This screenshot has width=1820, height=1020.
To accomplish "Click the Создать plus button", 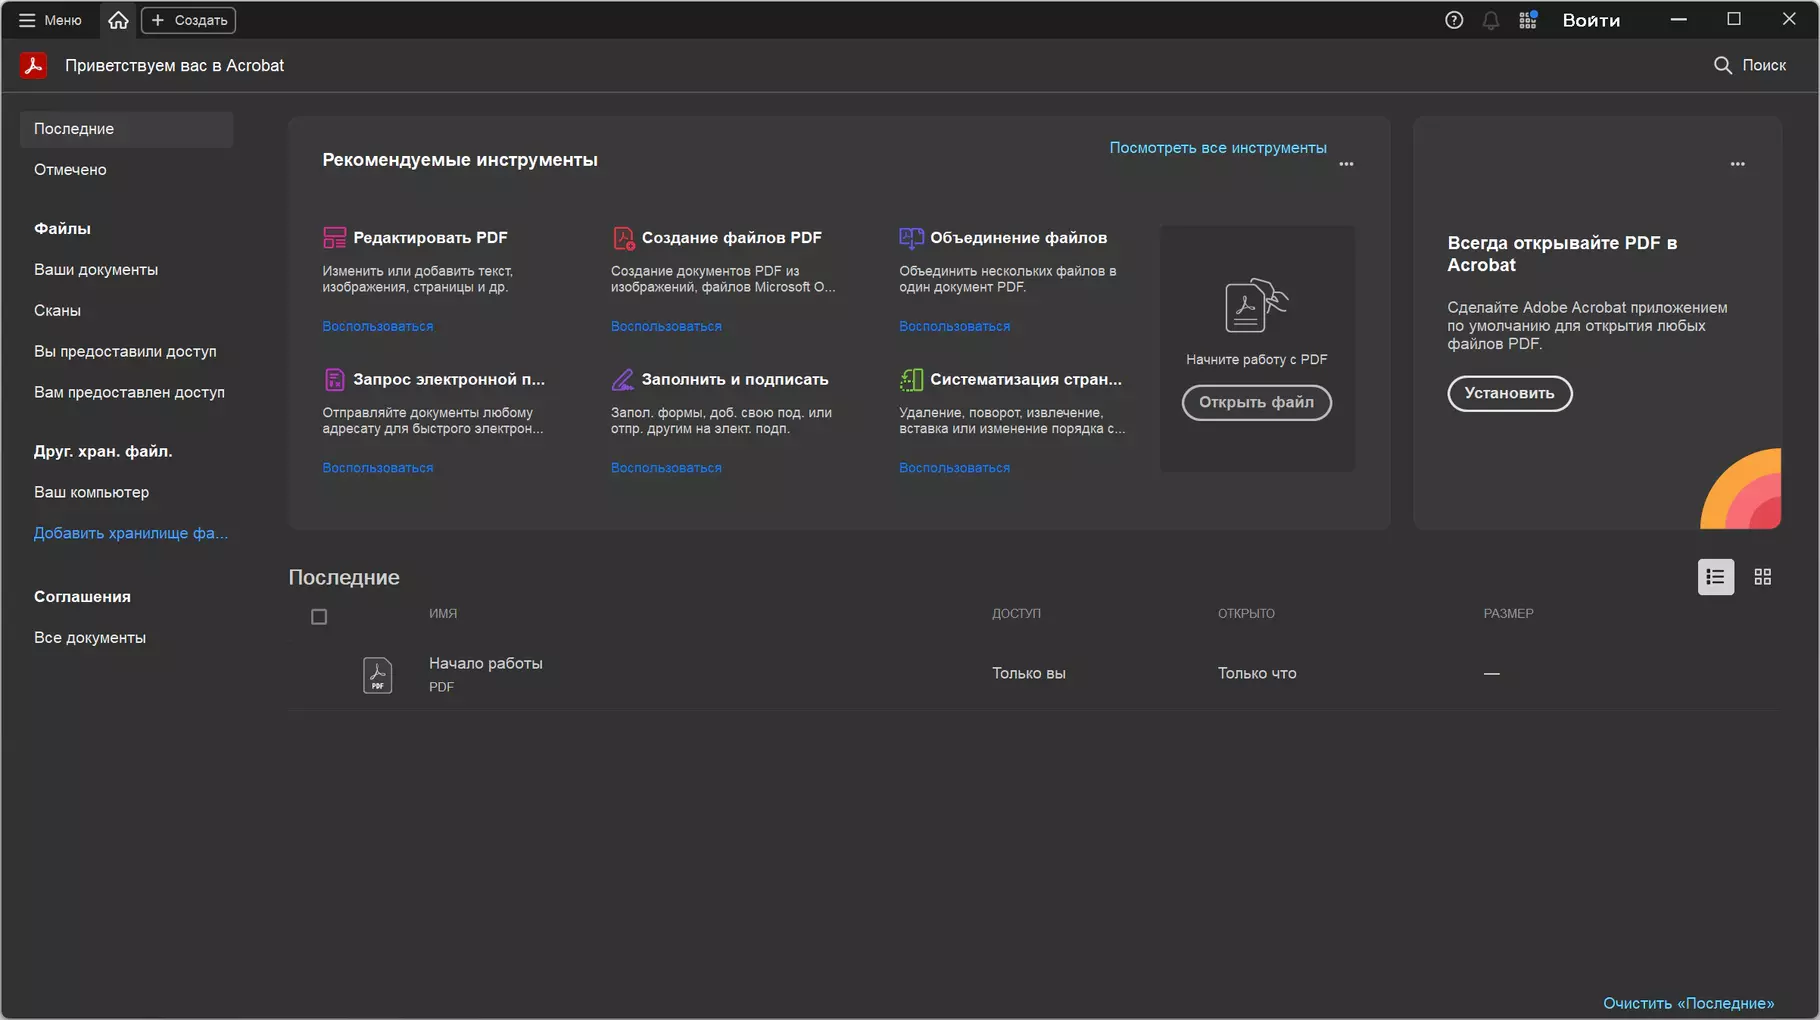I will (x=188, y=20).
